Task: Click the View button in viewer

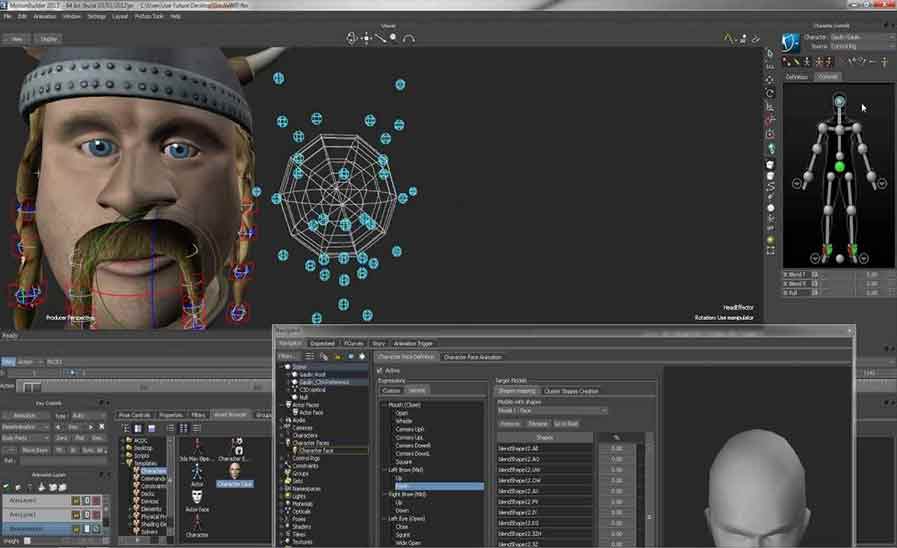Action: [x=17, y=39]
